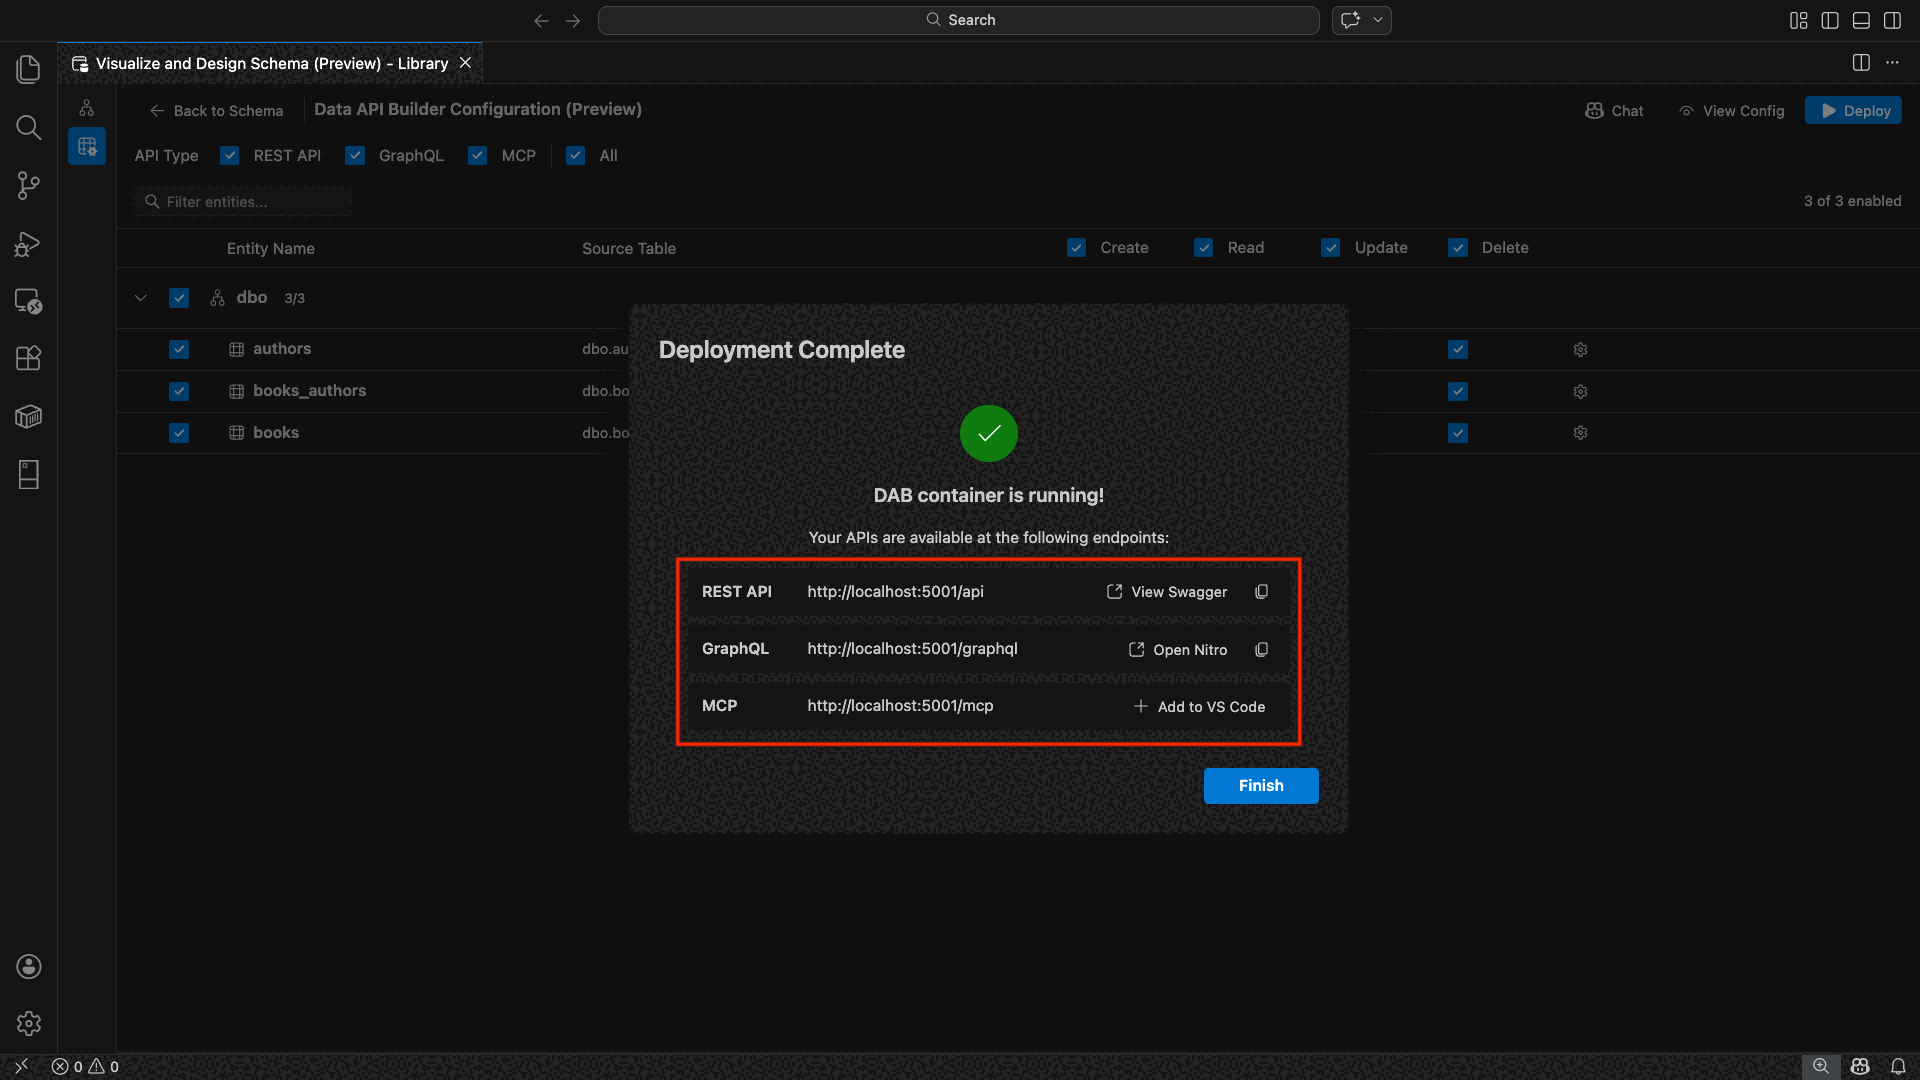Toggle the Create column header checkbox
This screenshot has height=1080, width=1920.
[1076, 248]
